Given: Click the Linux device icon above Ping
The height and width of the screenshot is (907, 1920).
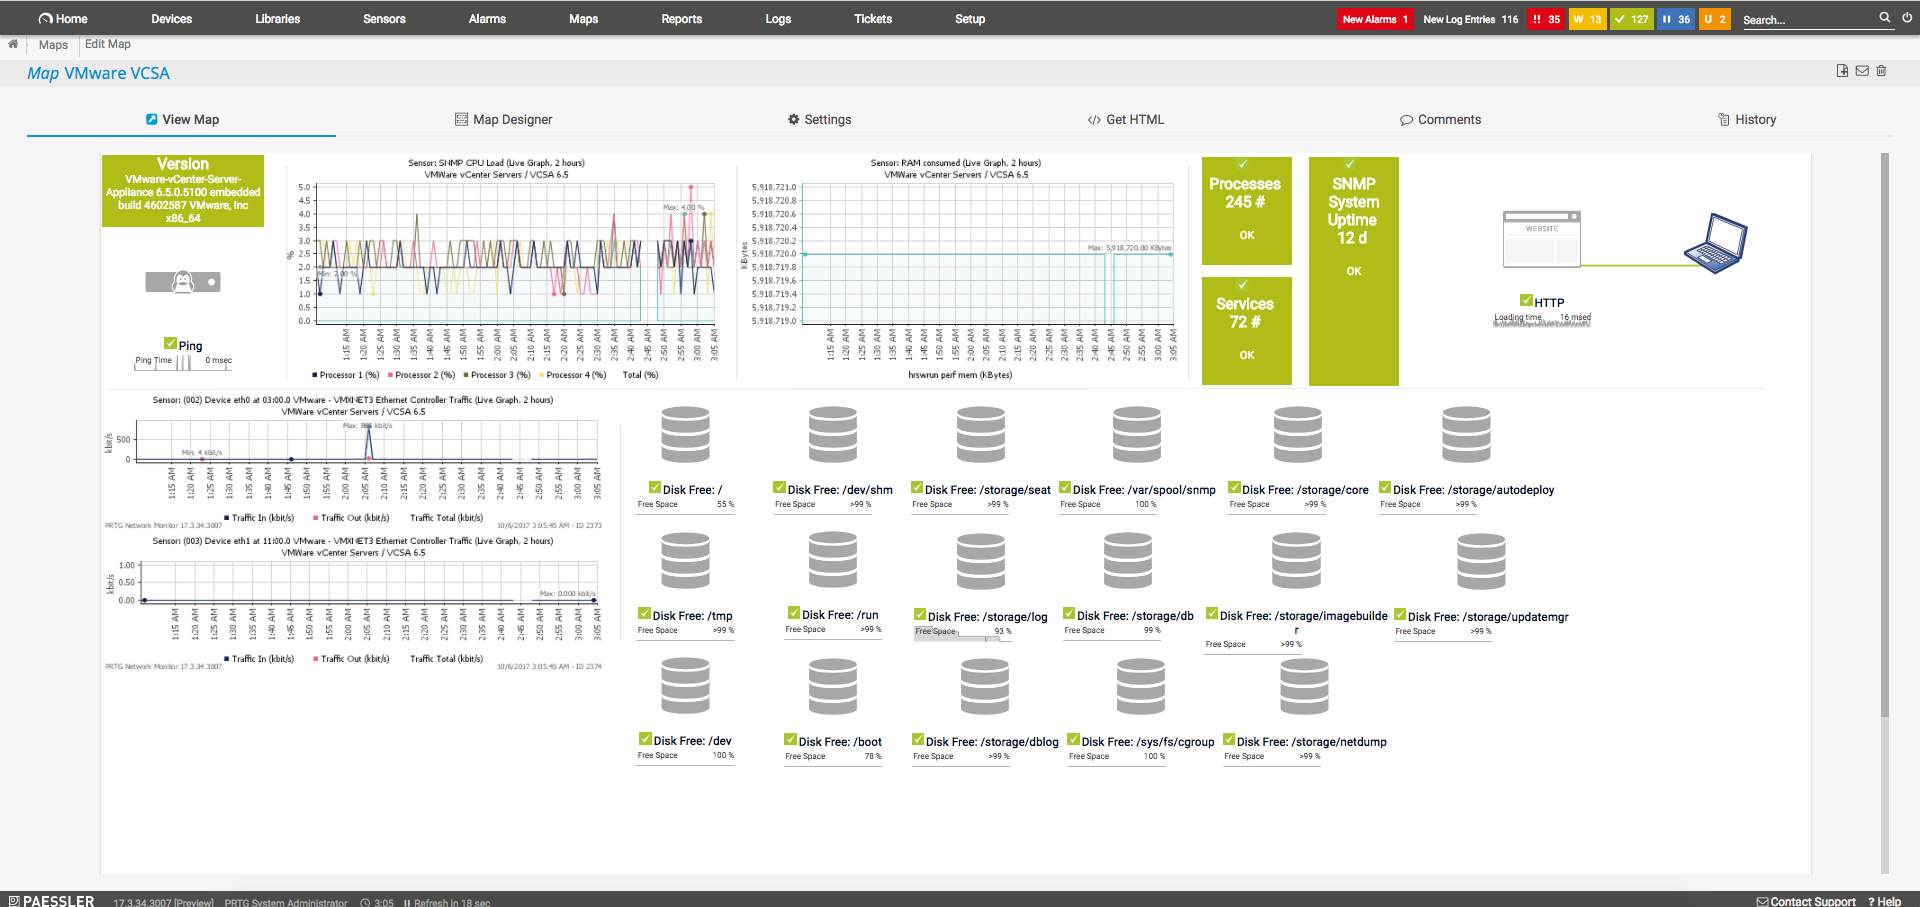Looking at the screenshot, I should click(183, 282).
